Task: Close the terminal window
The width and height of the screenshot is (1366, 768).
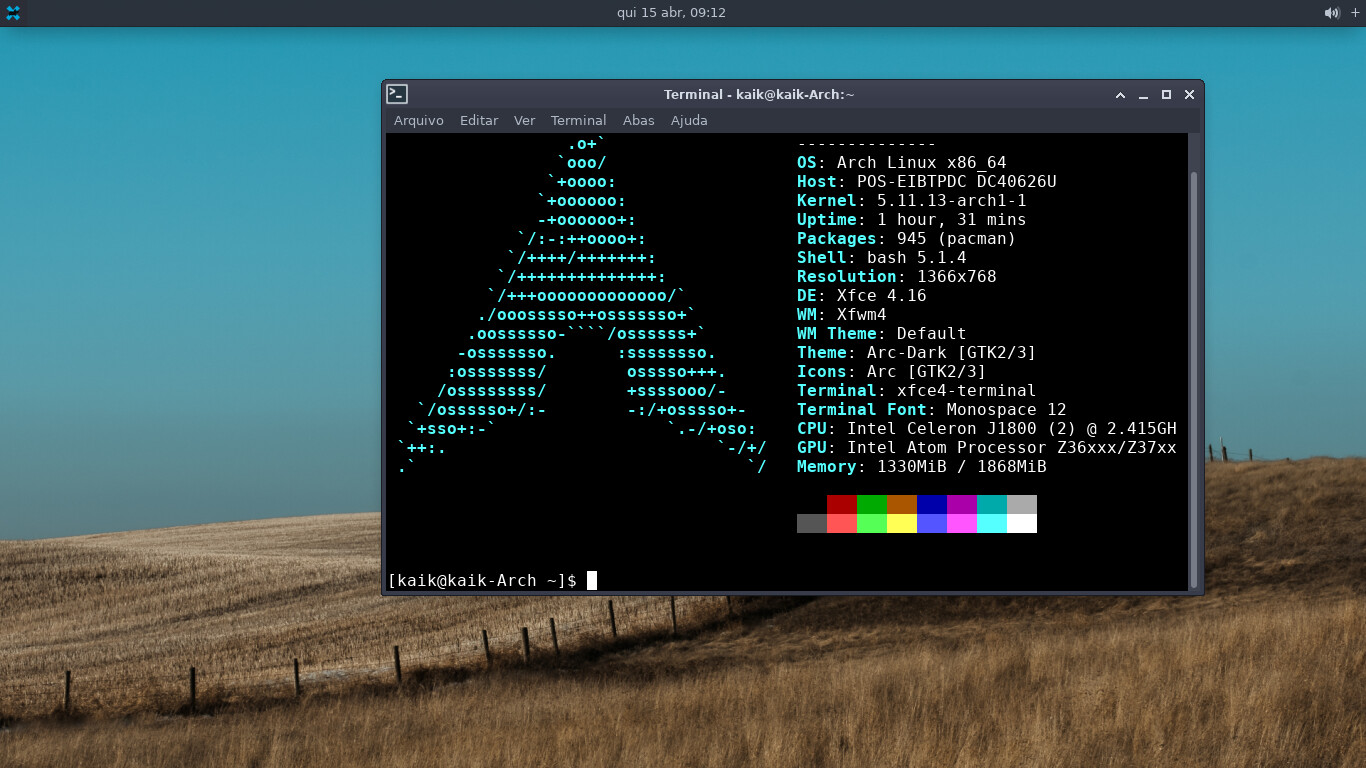Action: tap(1189, 95)
